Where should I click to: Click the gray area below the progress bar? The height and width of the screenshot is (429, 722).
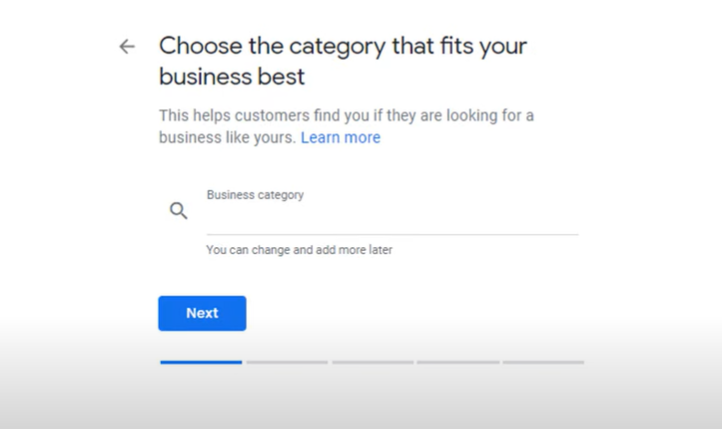360,400
